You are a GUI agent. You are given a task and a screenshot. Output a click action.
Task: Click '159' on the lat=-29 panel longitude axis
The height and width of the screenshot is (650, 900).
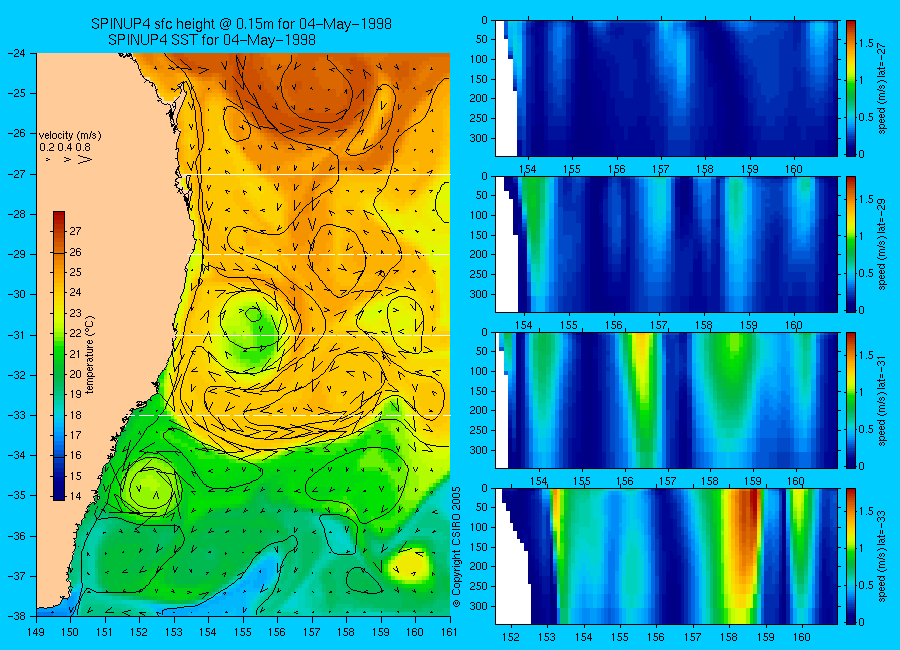point(749,326)
